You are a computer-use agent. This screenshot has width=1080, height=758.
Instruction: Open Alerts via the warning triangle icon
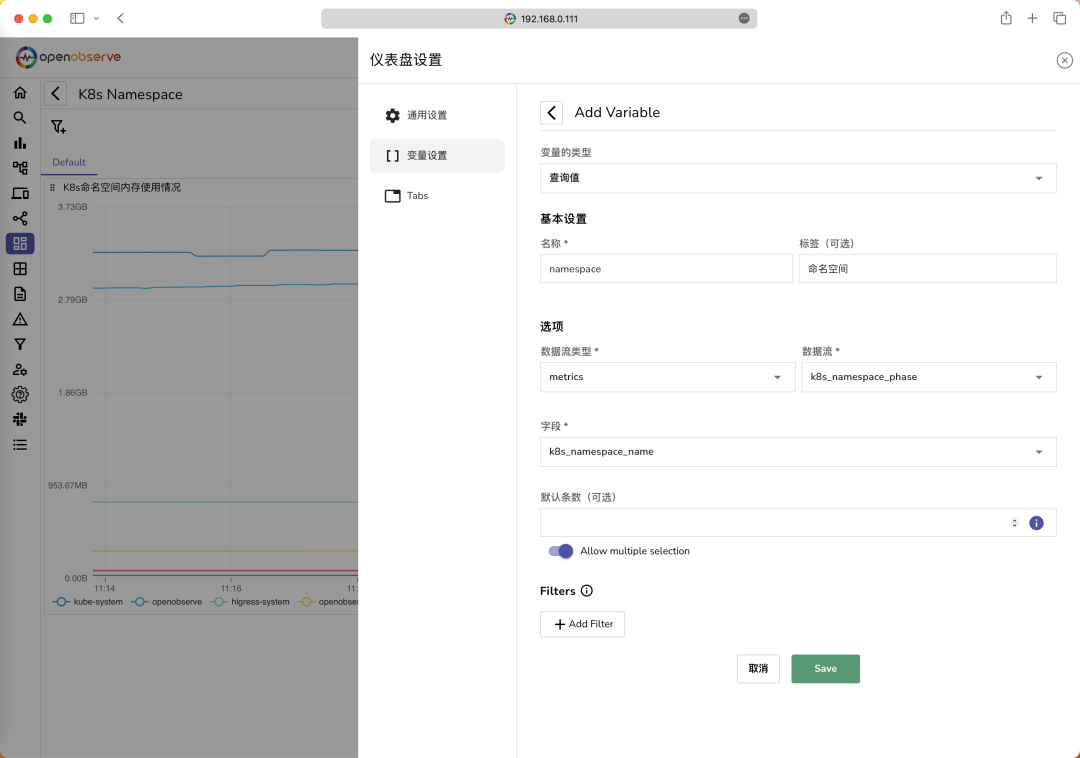(20, 319)
